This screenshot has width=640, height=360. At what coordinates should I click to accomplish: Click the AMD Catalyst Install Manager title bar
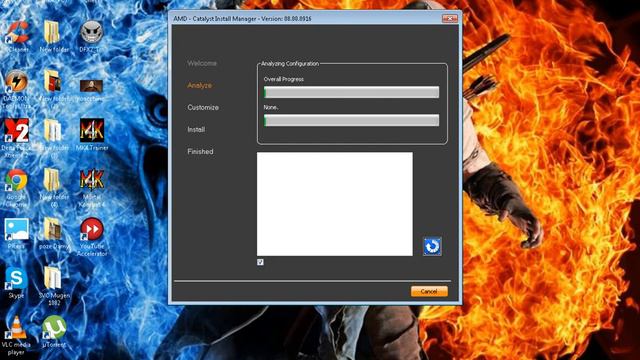click(x=306, y=18)
